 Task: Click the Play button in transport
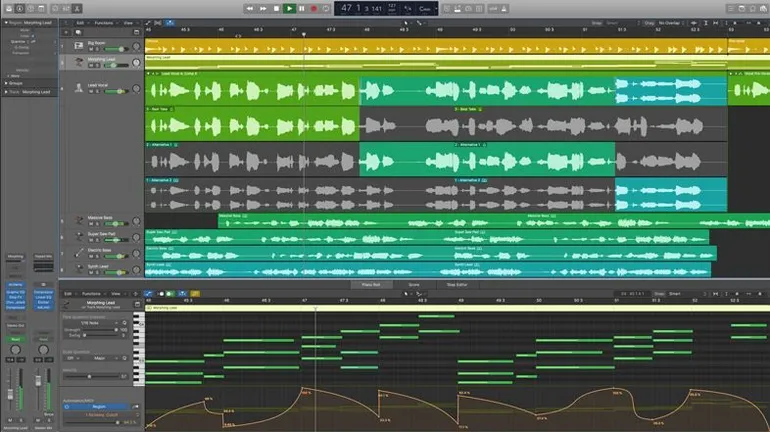tap(289, 8)
